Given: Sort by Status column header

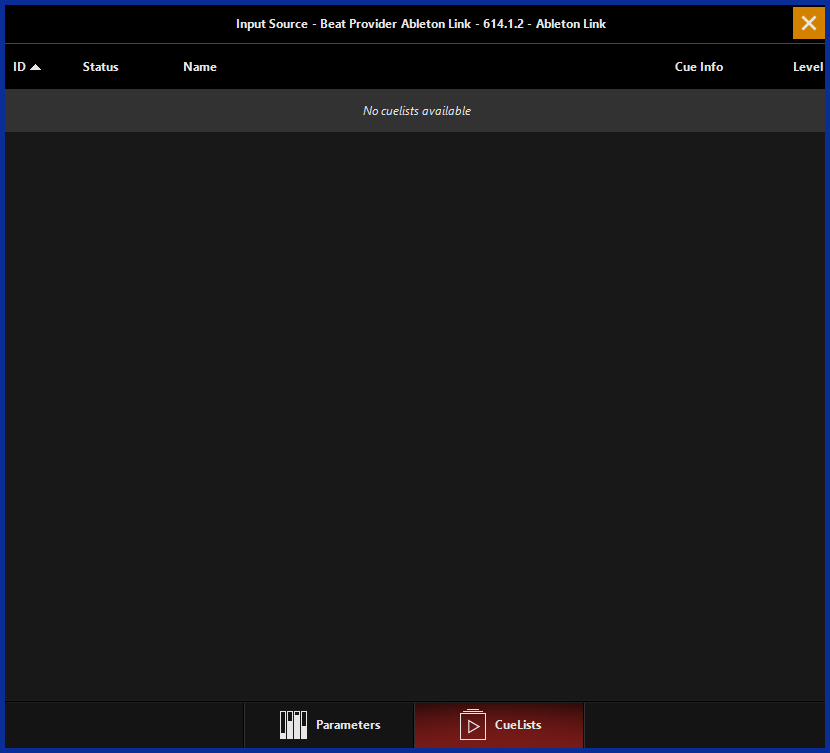Looking at the screenshot, I should pyautogui.click(x=101, y=67).
